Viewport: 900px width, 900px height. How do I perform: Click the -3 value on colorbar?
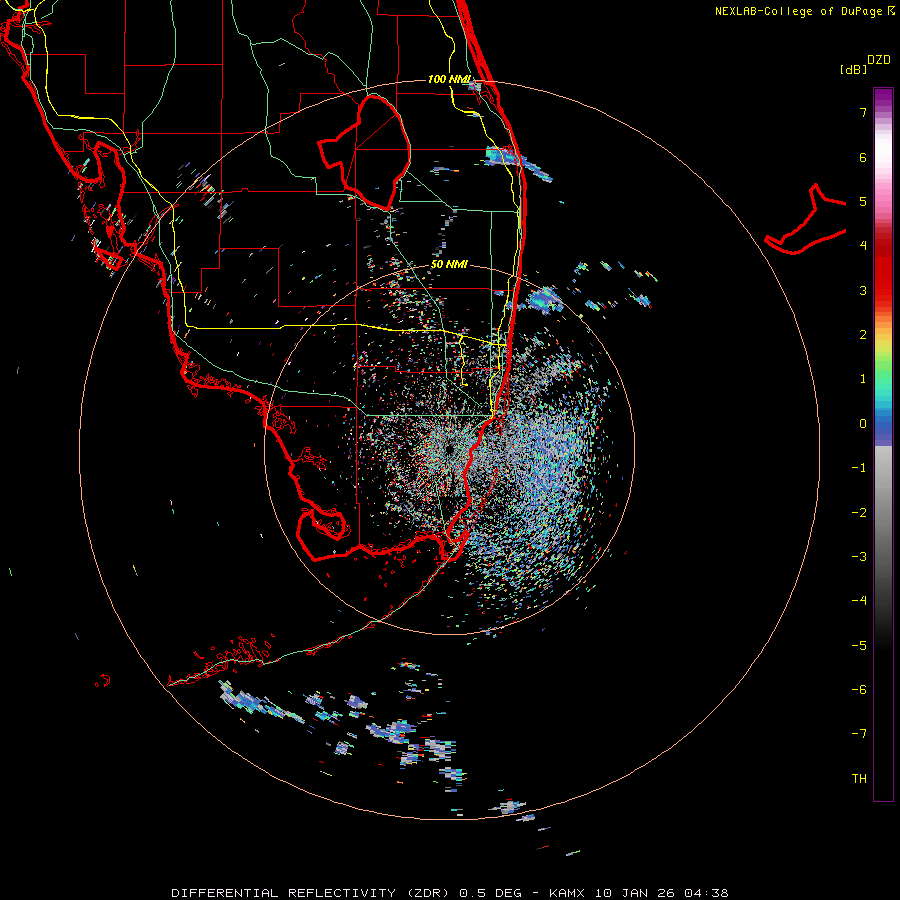pos(859,557)
